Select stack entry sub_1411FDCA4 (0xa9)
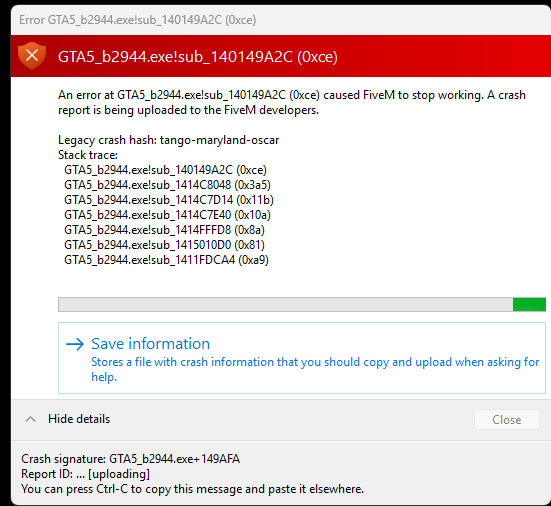Screen dimensions: 551x506 tap(167, 260)
